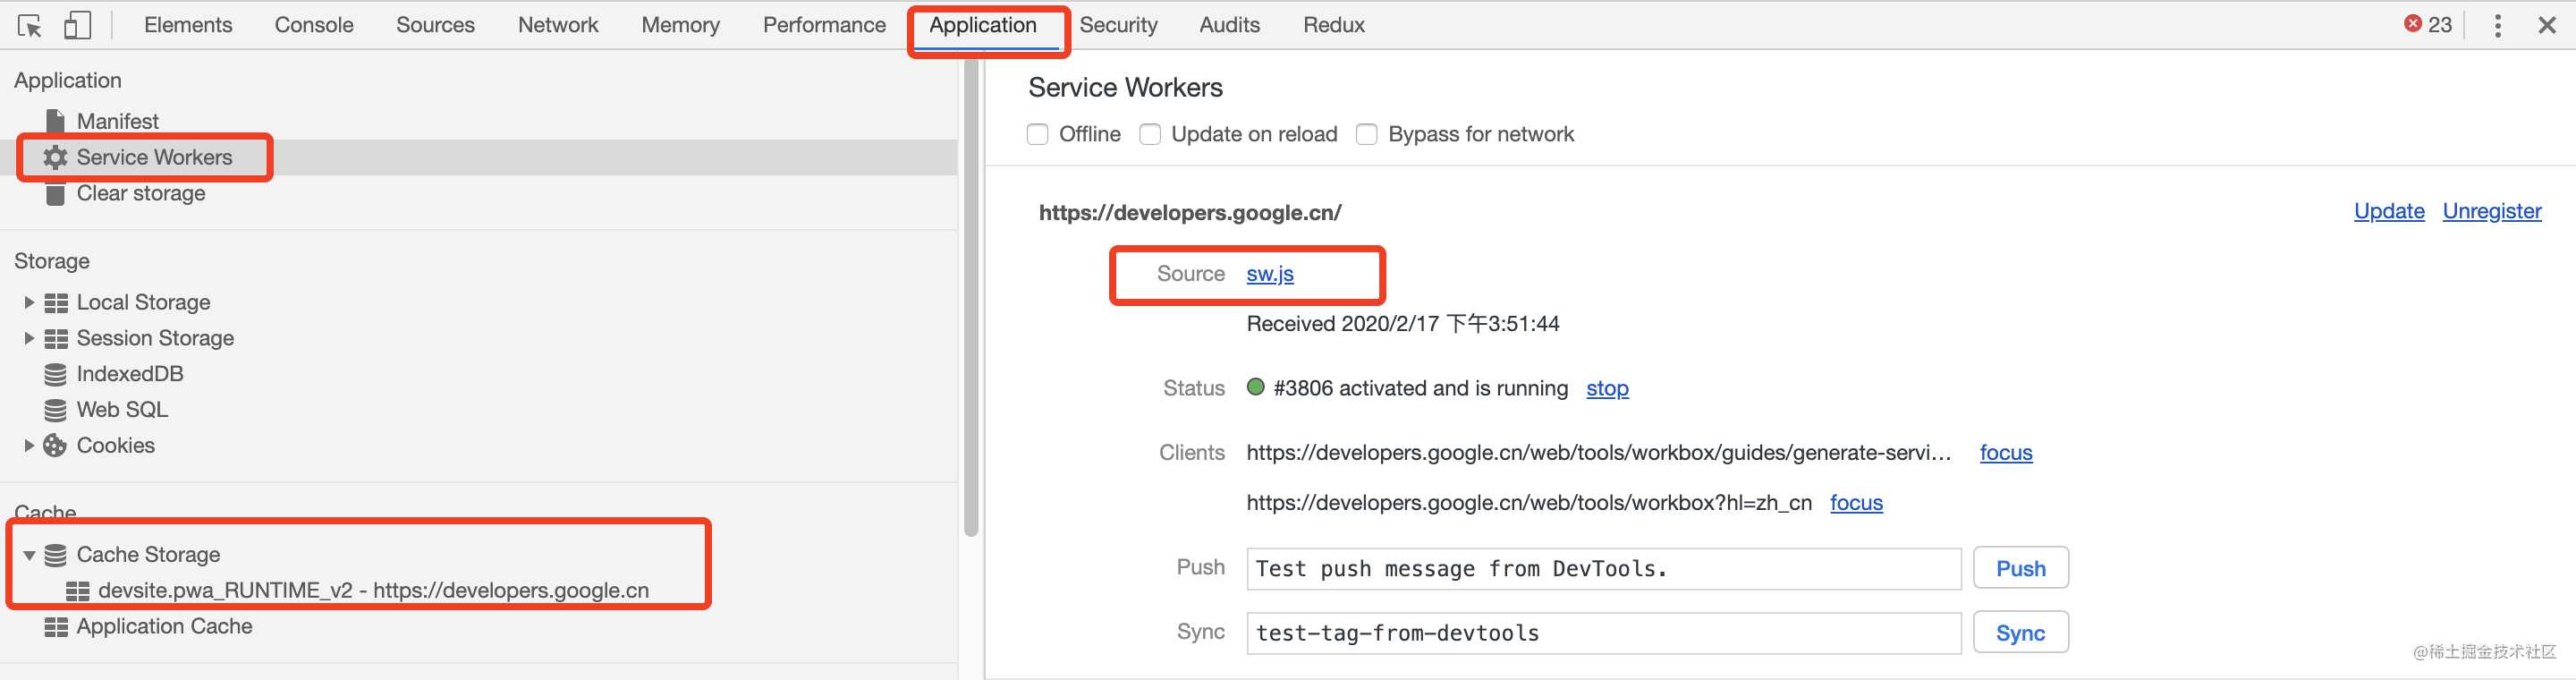Click the push message input field
Image resolution: width=2576 pixels, height=680 pixels.
tap(1603, 568)
